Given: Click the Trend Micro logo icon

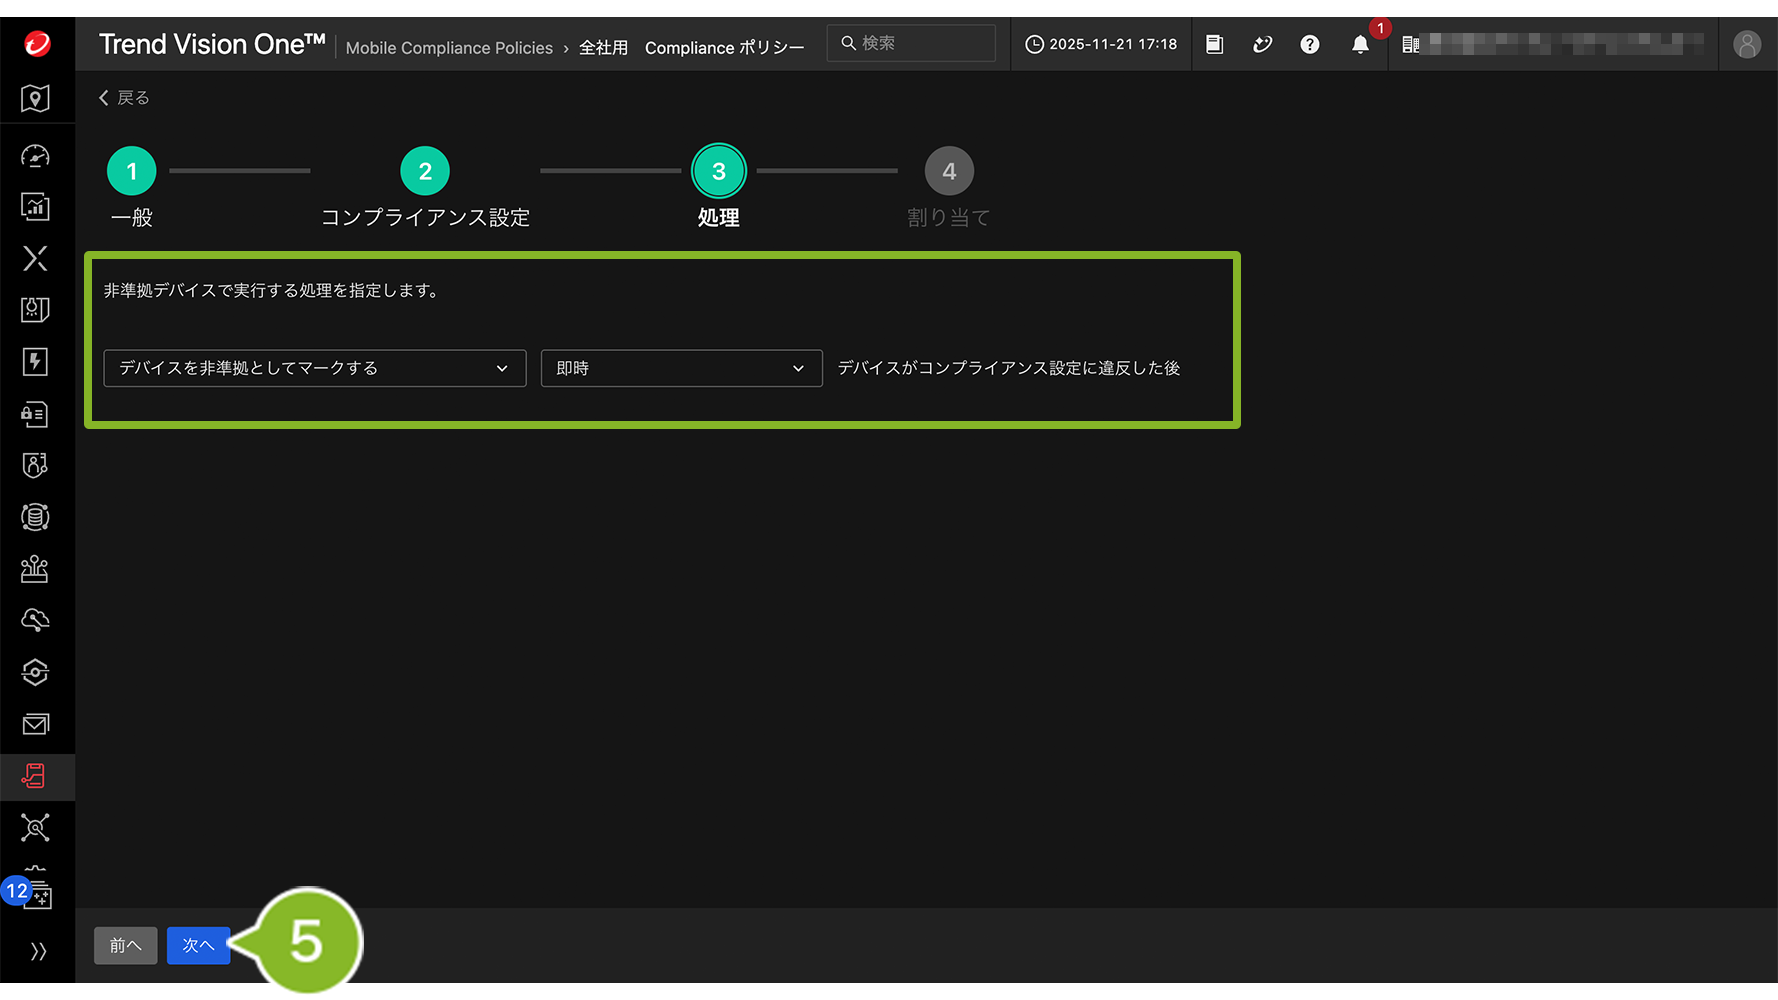Looking at the screenshot, I should 37,44.
